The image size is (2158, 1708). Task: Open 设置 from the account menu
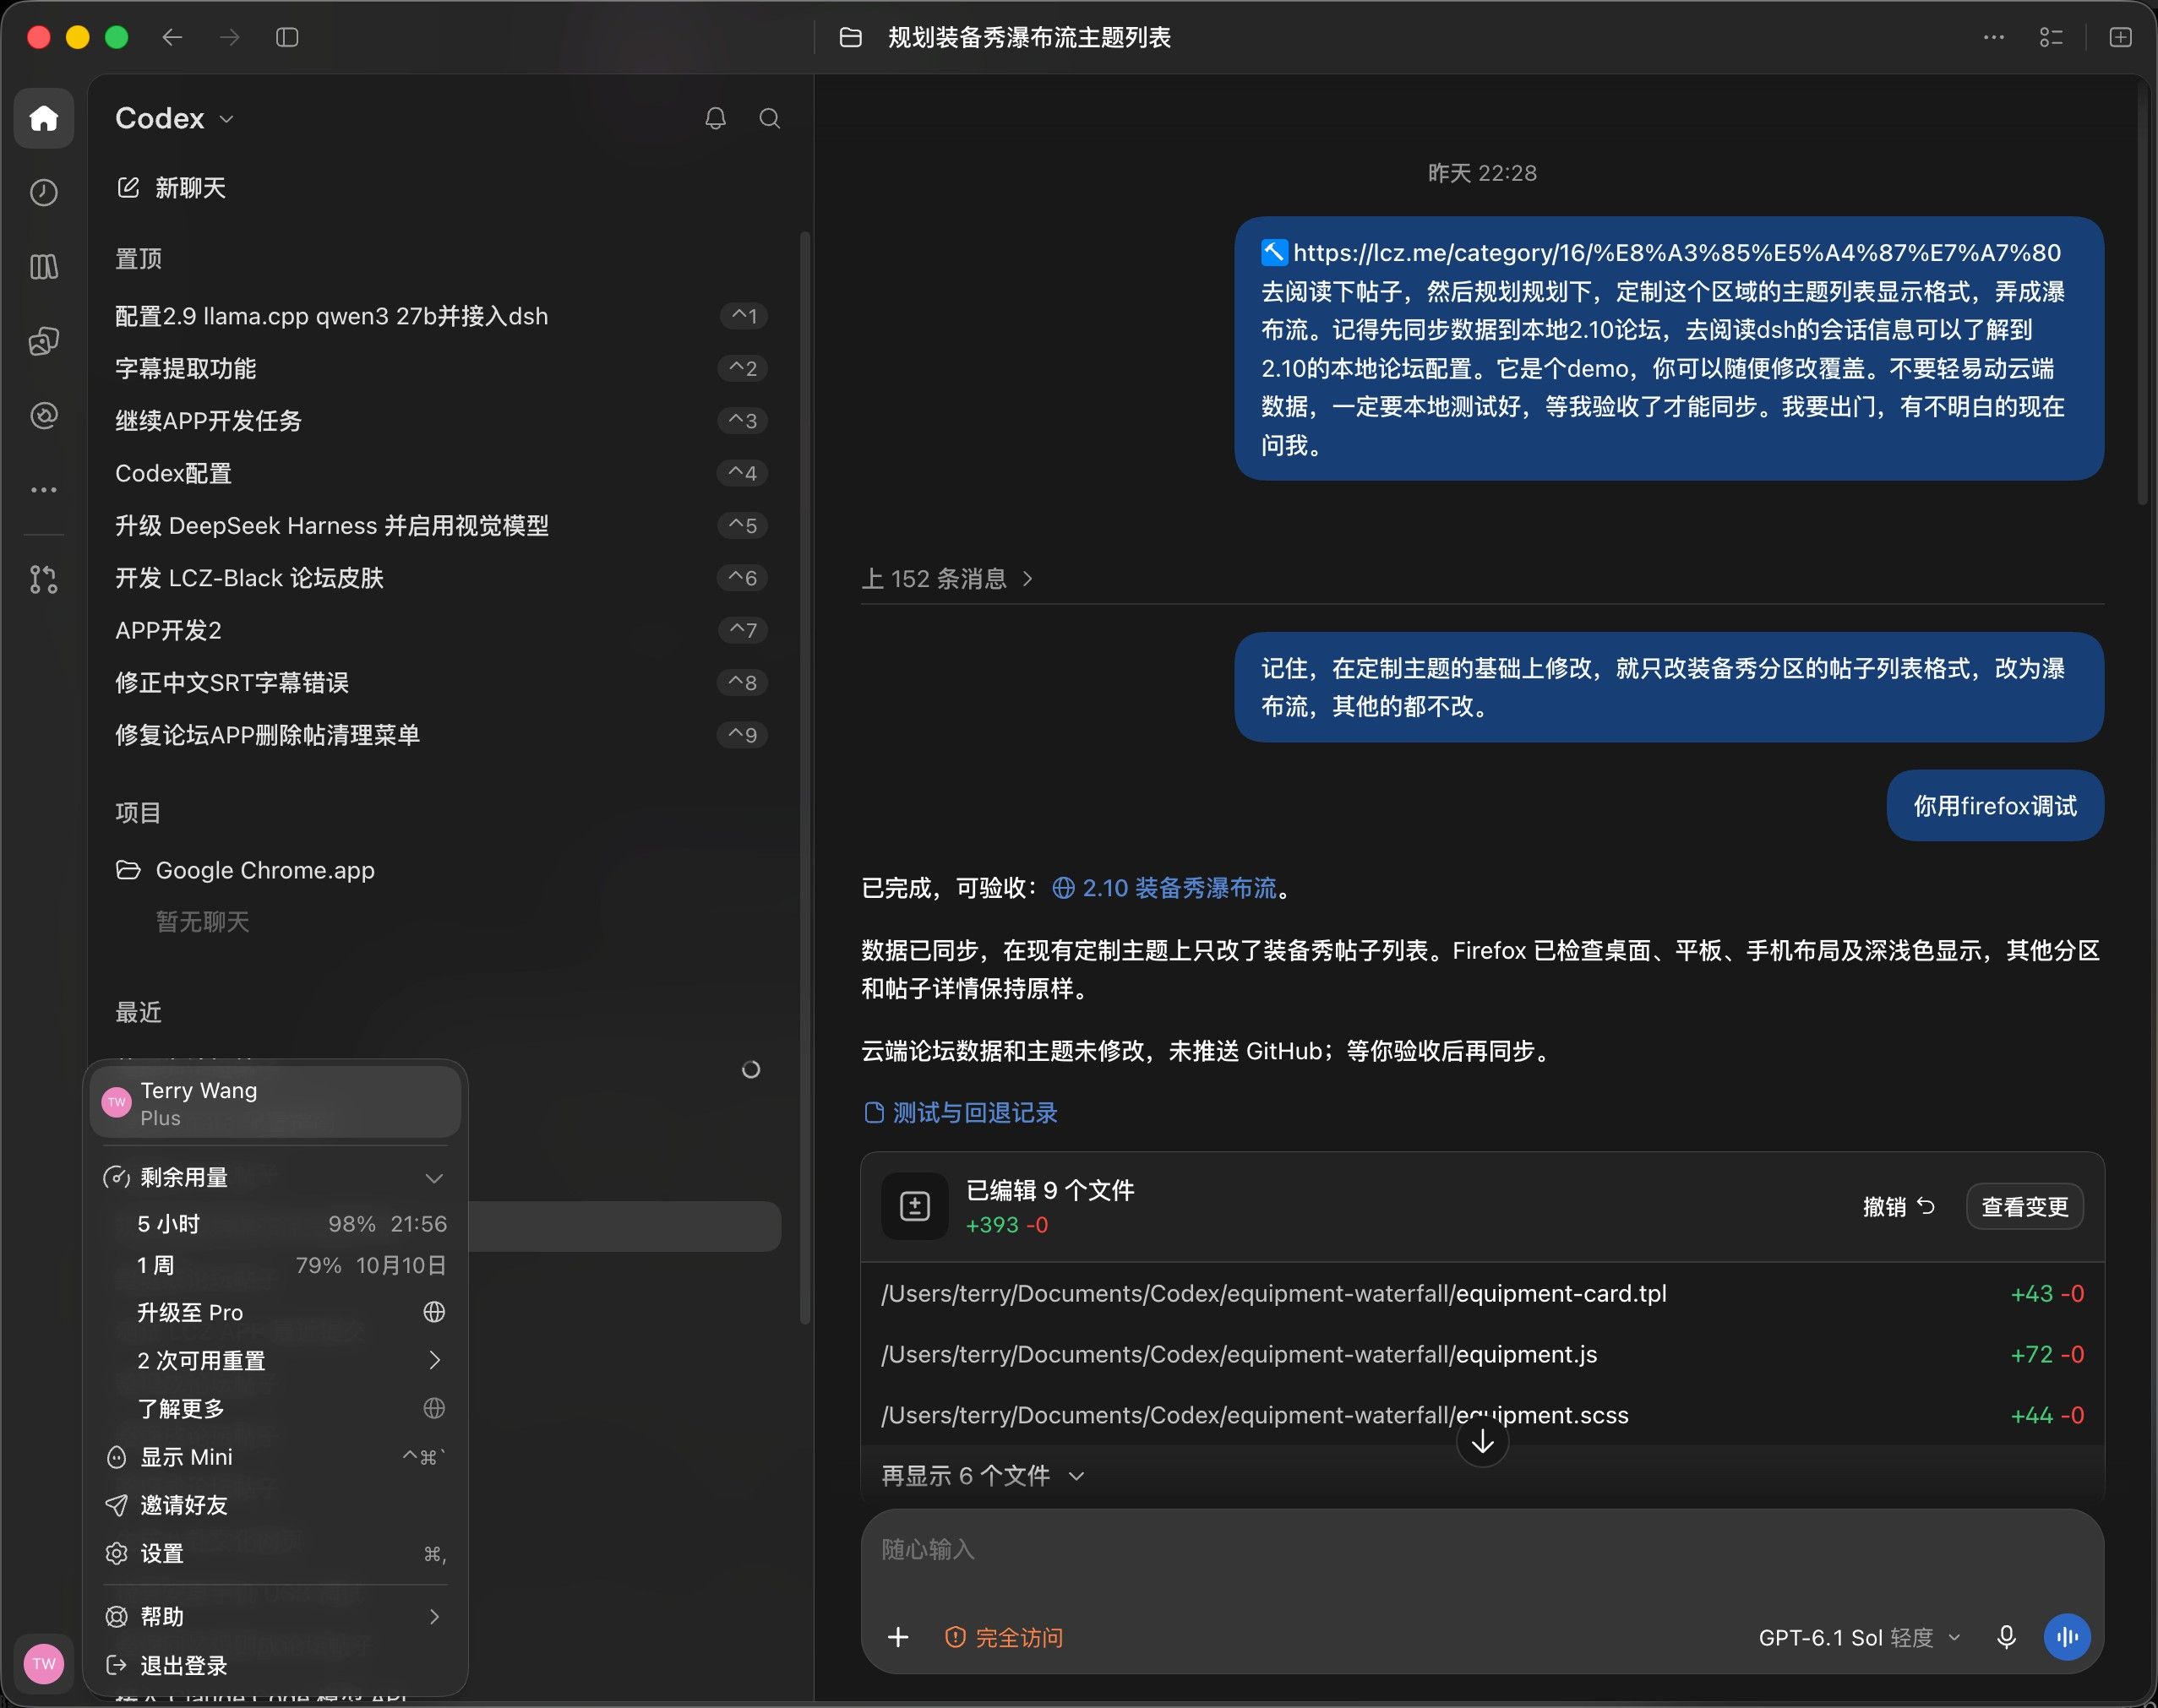(275, 1553)
